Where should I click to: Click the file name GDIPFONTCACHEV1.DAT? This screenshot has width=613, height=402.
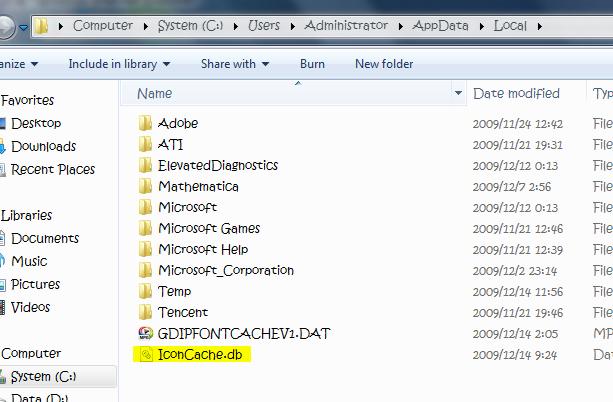pos(244,334)
